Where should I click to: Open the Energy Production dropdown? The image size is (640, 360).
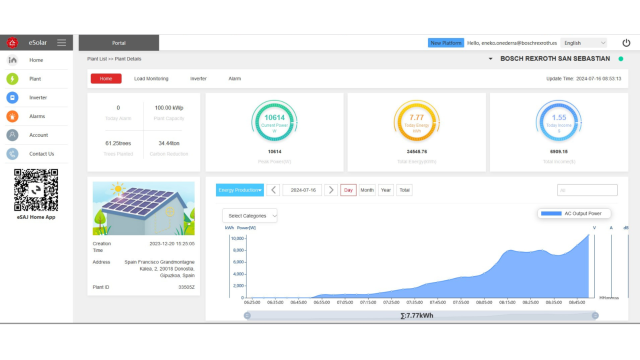[x=240, y=190]
